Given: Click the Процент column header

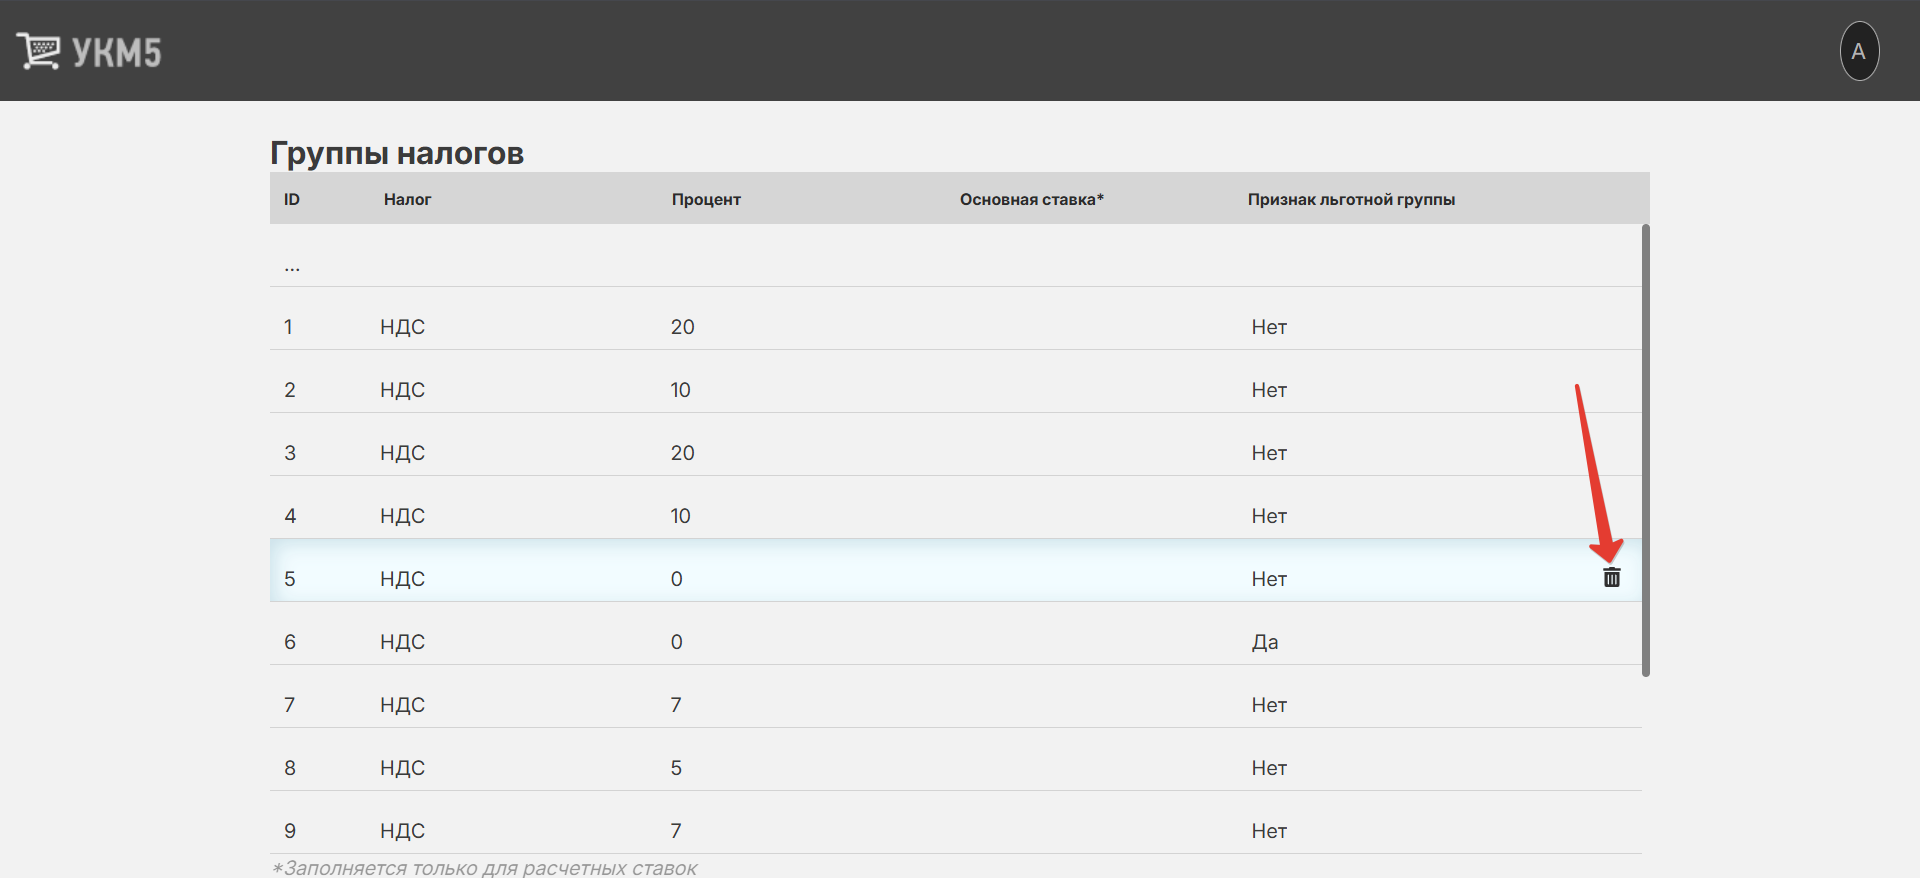Looking at the screenshot, I should click(706, 199).
